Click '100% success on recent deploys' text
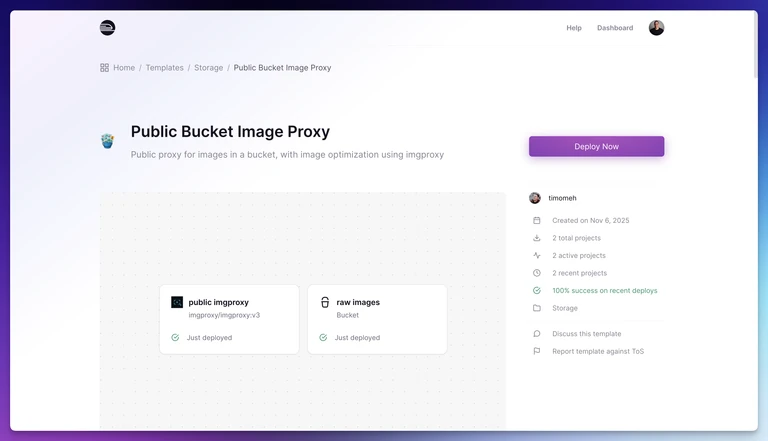This screenshot has width=768, height=441. point(605,291)
